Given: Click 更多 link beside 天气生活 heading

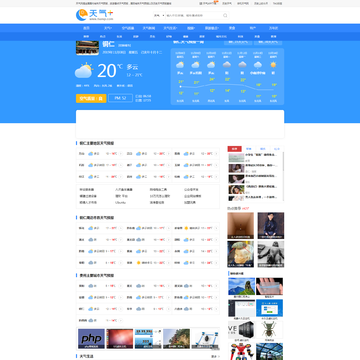Looking at the screenshot, I should (215, 356).
